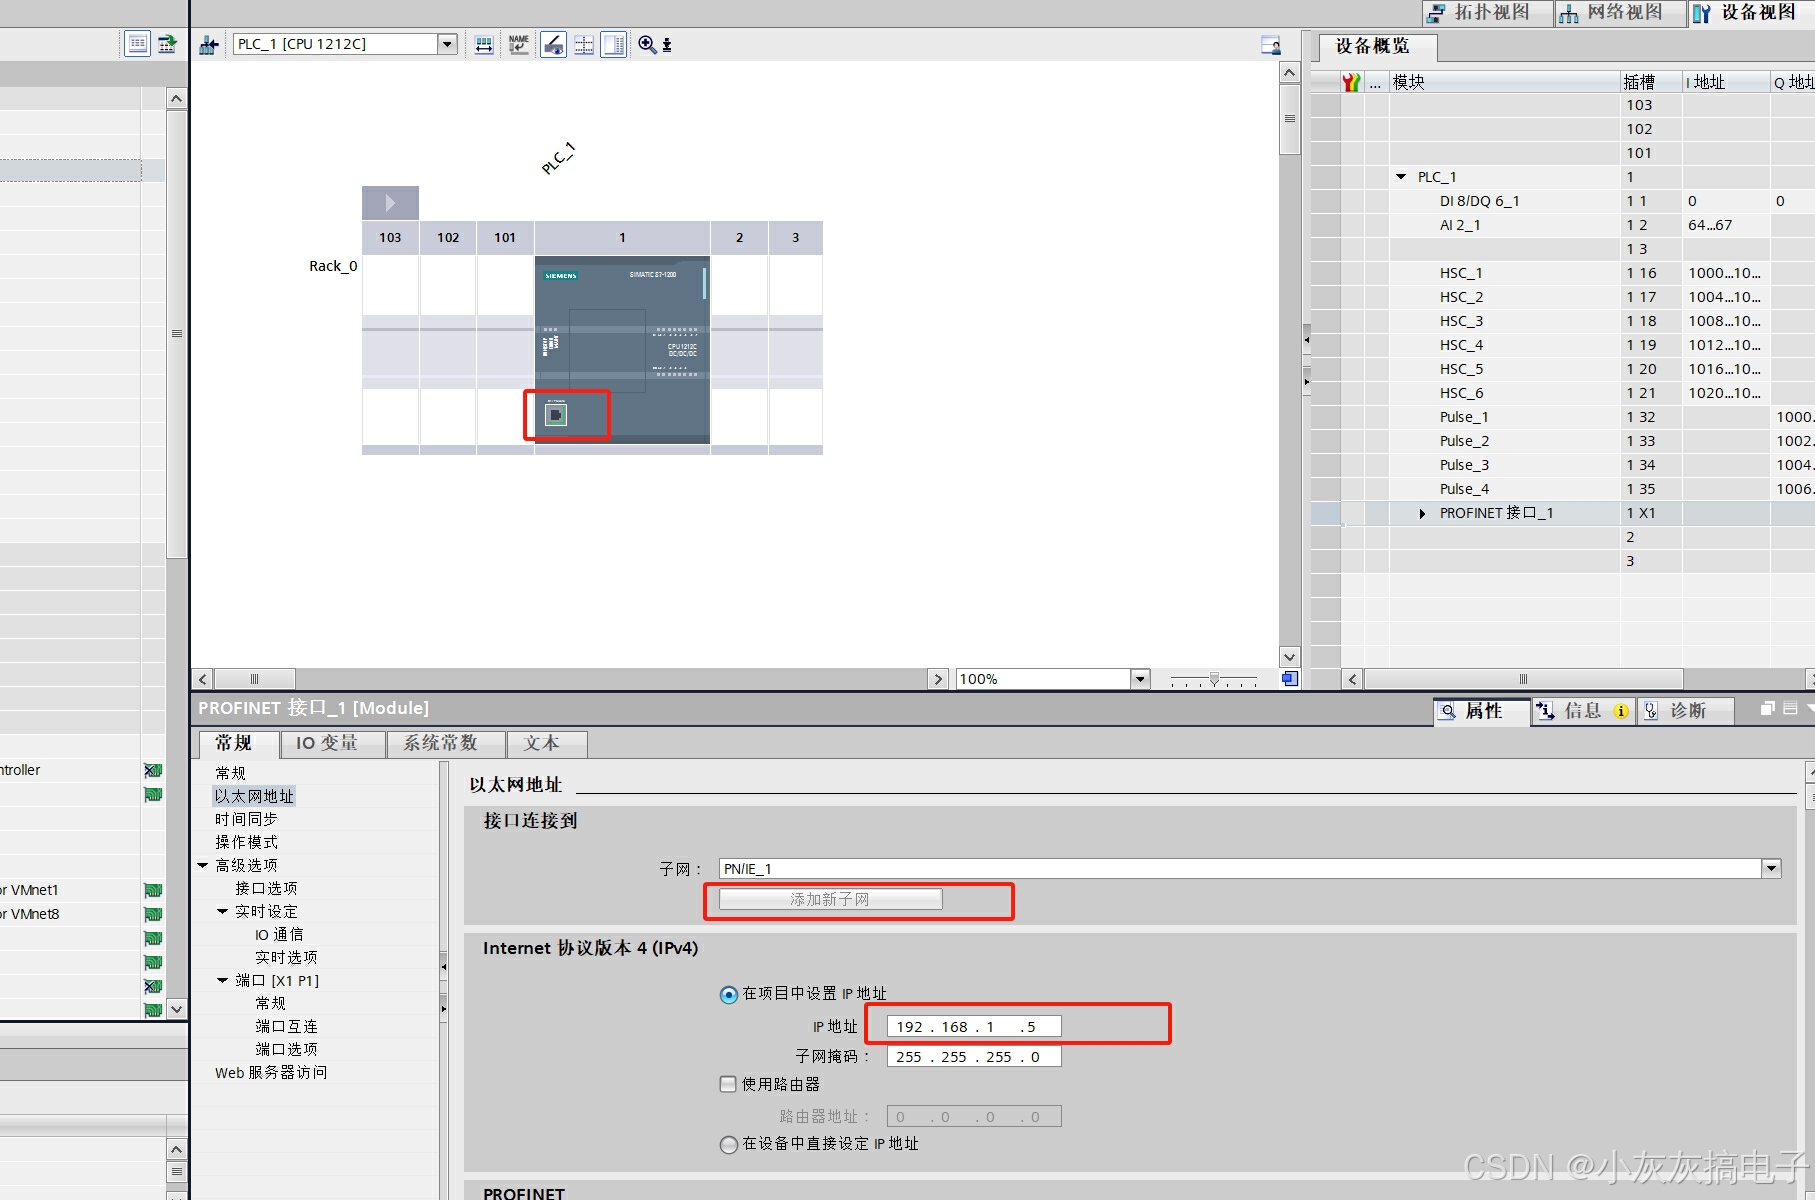Enable the 使用路由器 checkbox
The image size is (1815, 1200).
[728, 1084]
